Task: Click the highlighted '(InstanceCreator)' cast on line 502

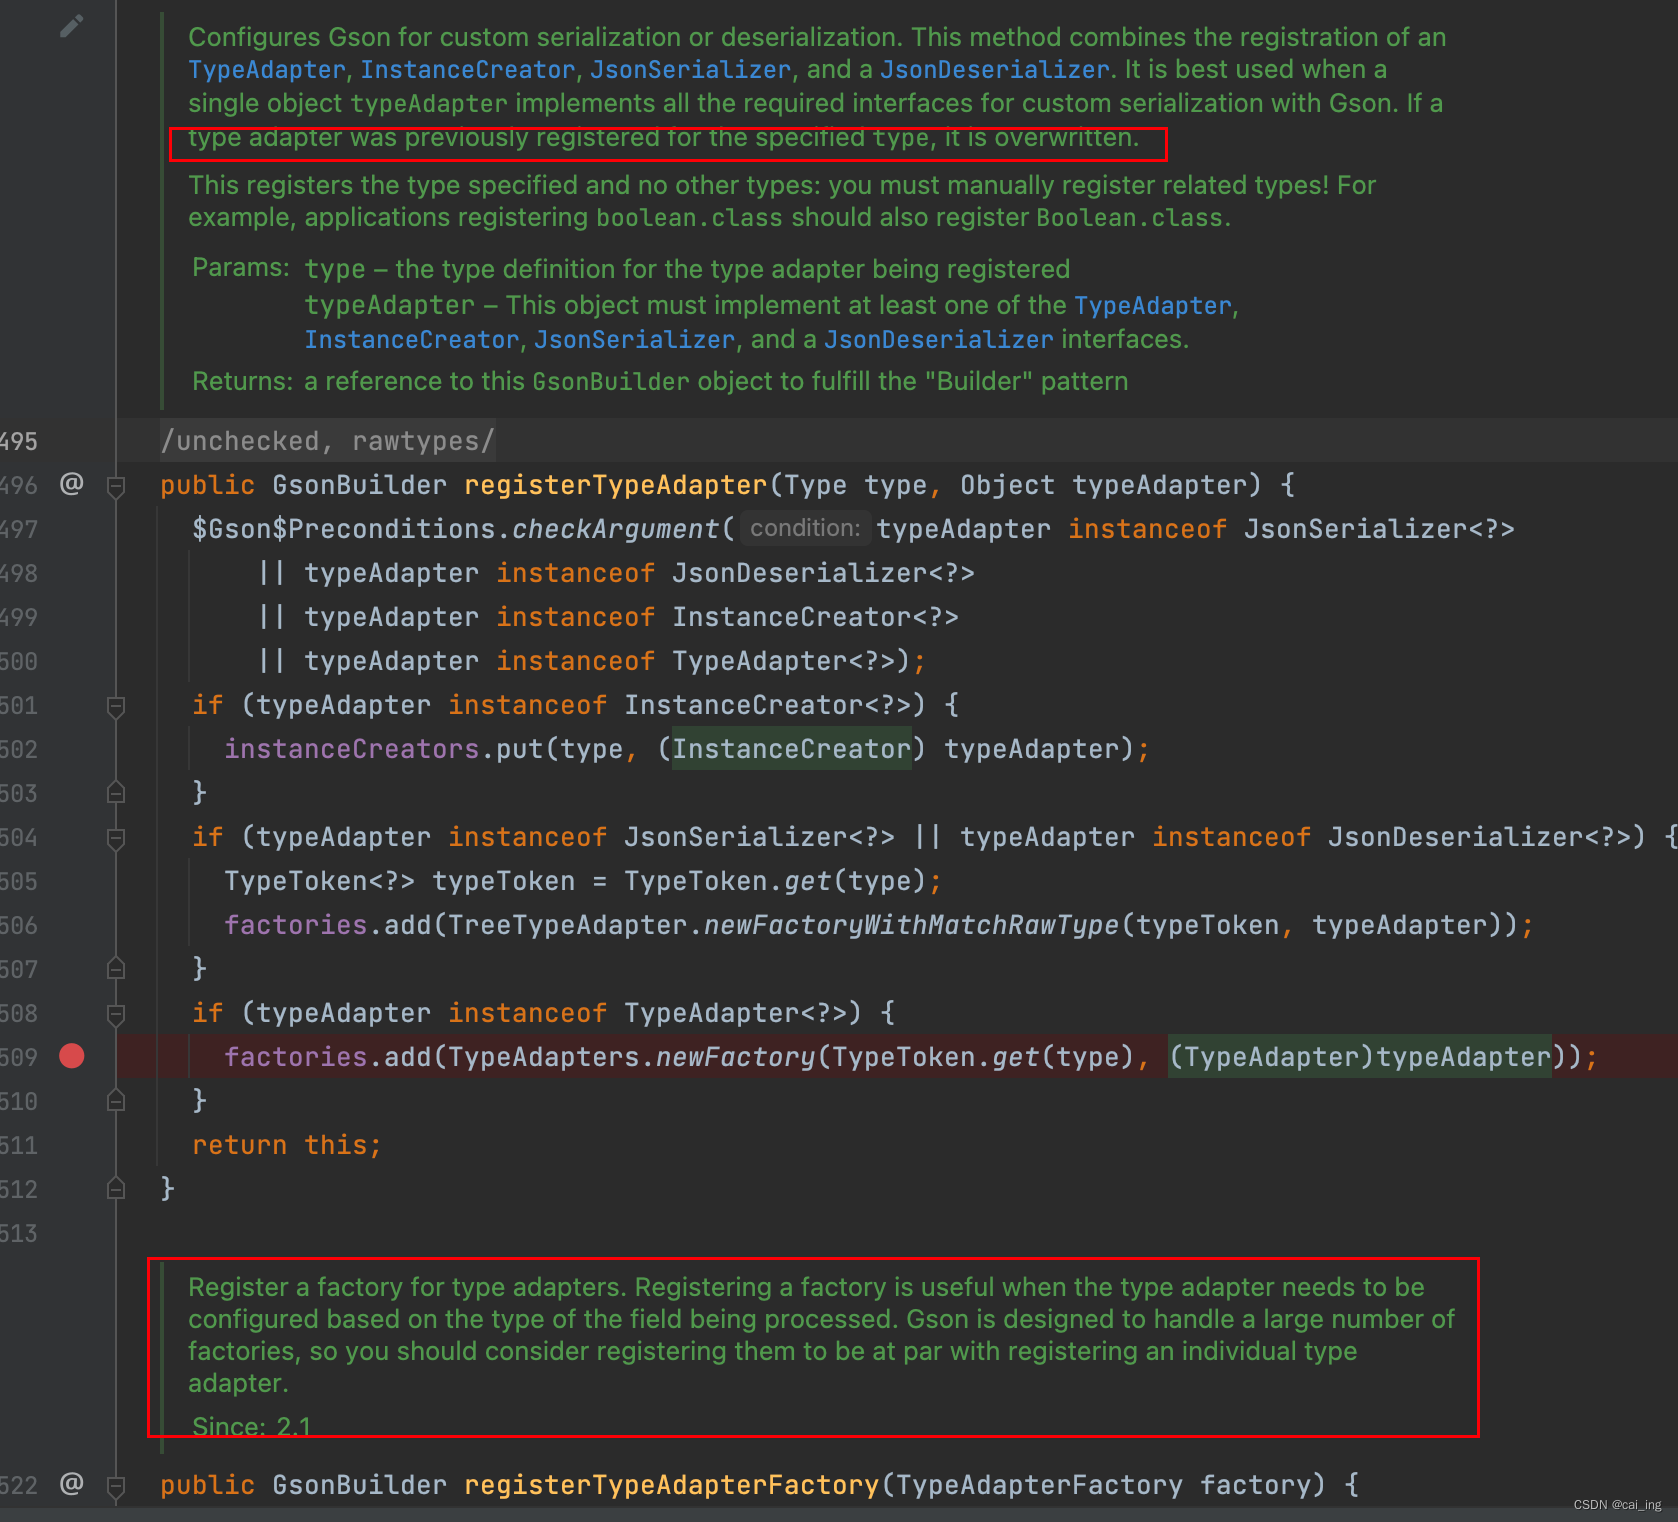Action: (x=791, y=749)
